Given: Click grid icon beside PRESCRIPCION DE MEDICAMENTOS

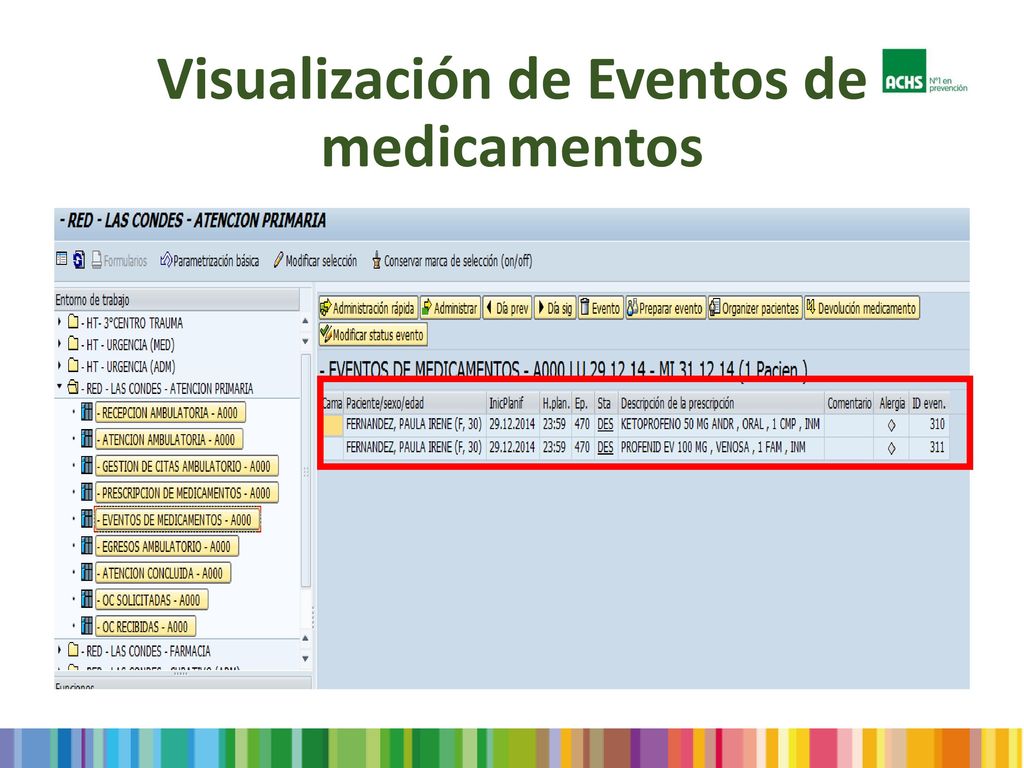Looking at the screenshot, I should point(87,492).
